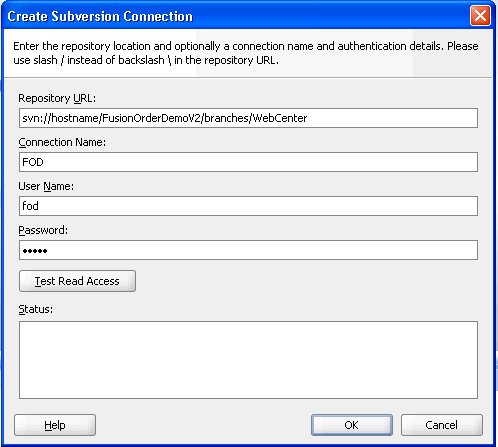
Task: Close the Create Subversion Connection dialog
Action: point(480,15)
